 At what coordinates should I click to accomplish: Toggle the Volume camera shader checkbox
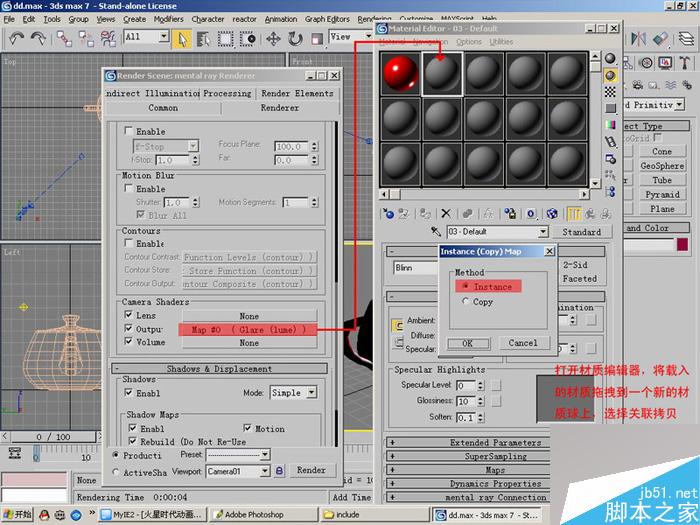(129, 342)
